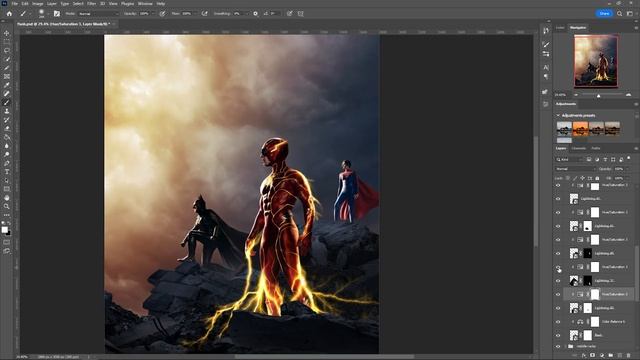Image resolution: width=640 pixels, height=360 pixels.
Task: Toggle Quick Mask mode icon
Action: click(x=7, y=242)
